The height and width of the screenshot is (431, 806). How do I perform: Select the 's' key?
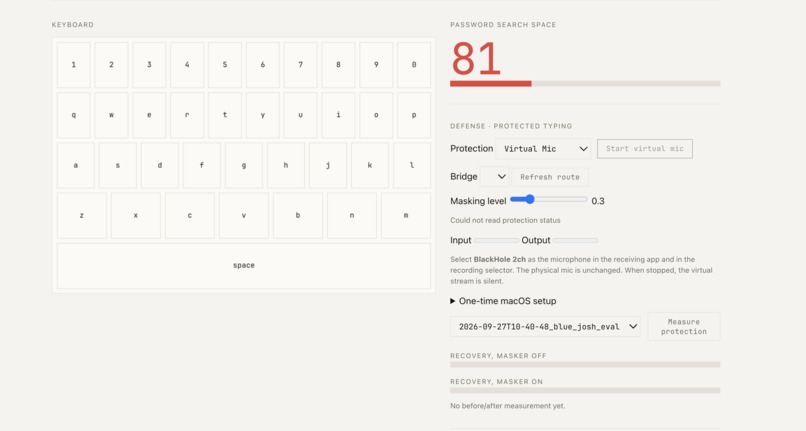pos(118,166)
